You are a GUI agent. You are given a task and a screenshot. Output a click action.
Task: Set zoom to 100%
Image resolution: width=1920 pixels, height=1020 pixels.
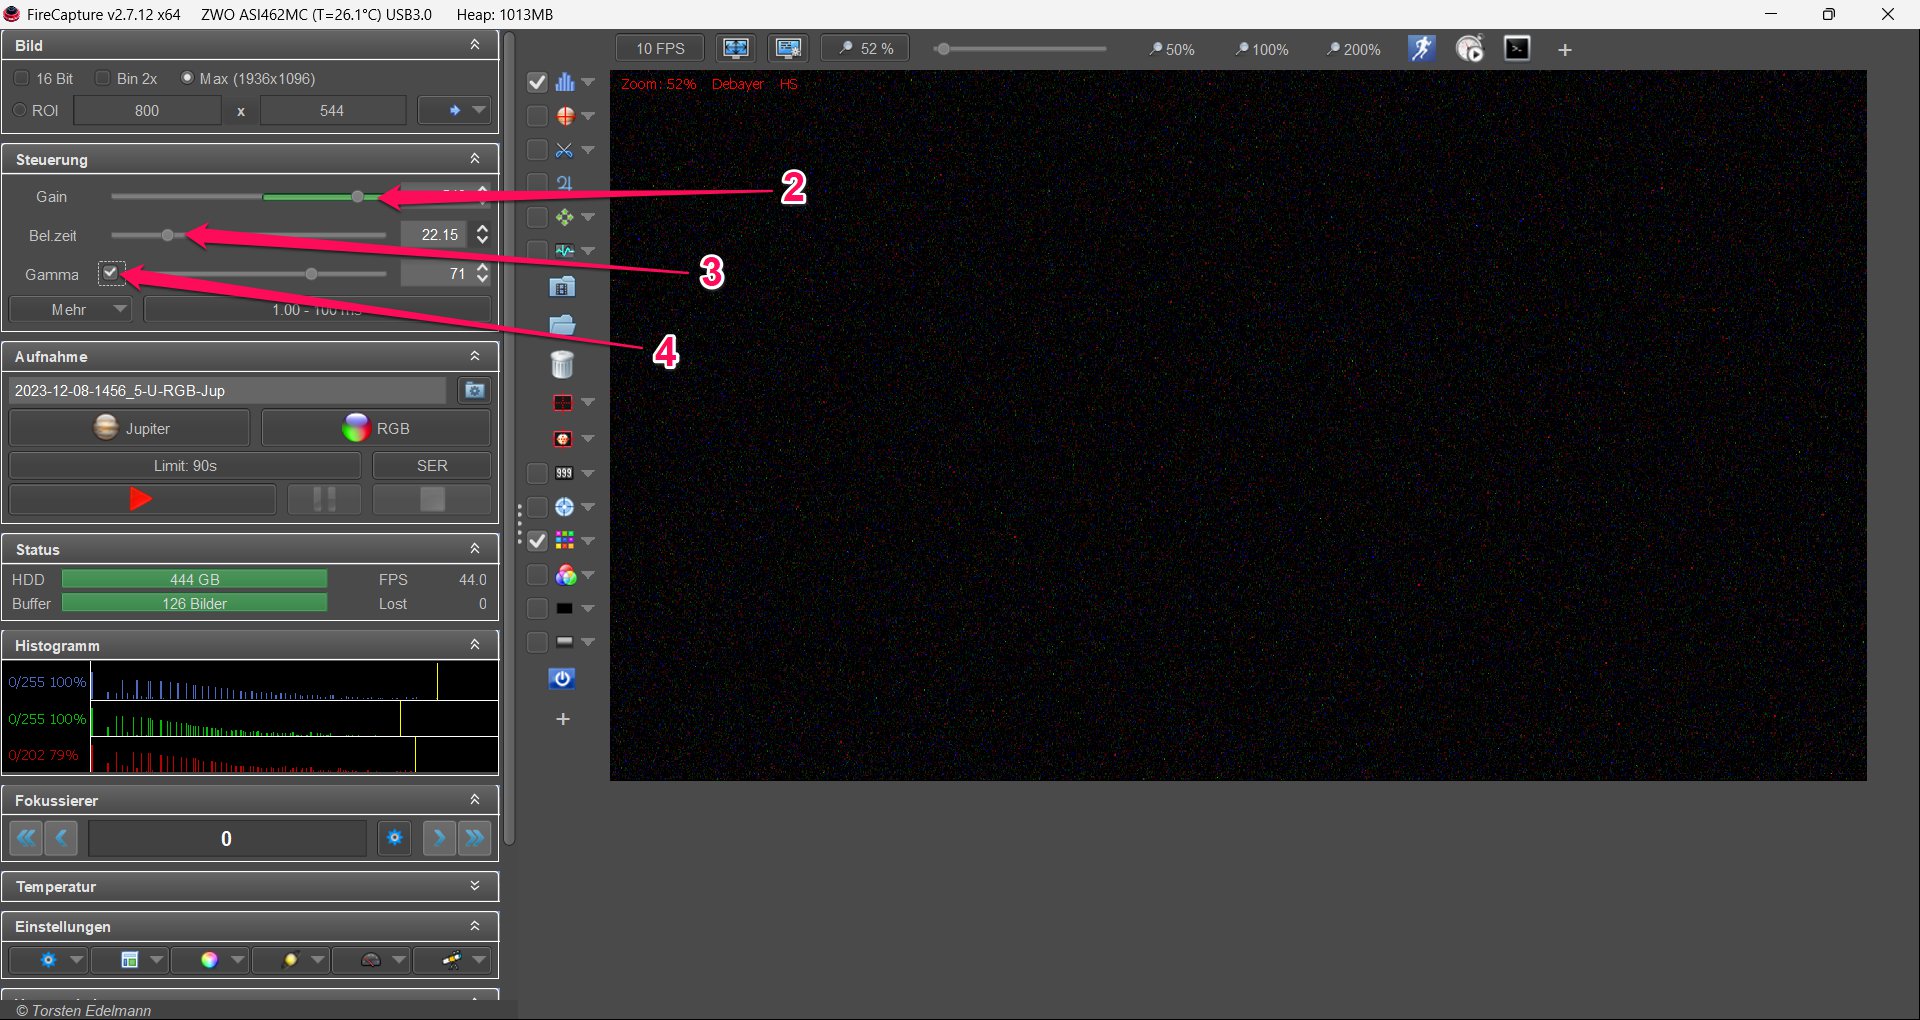[1262, 49]
